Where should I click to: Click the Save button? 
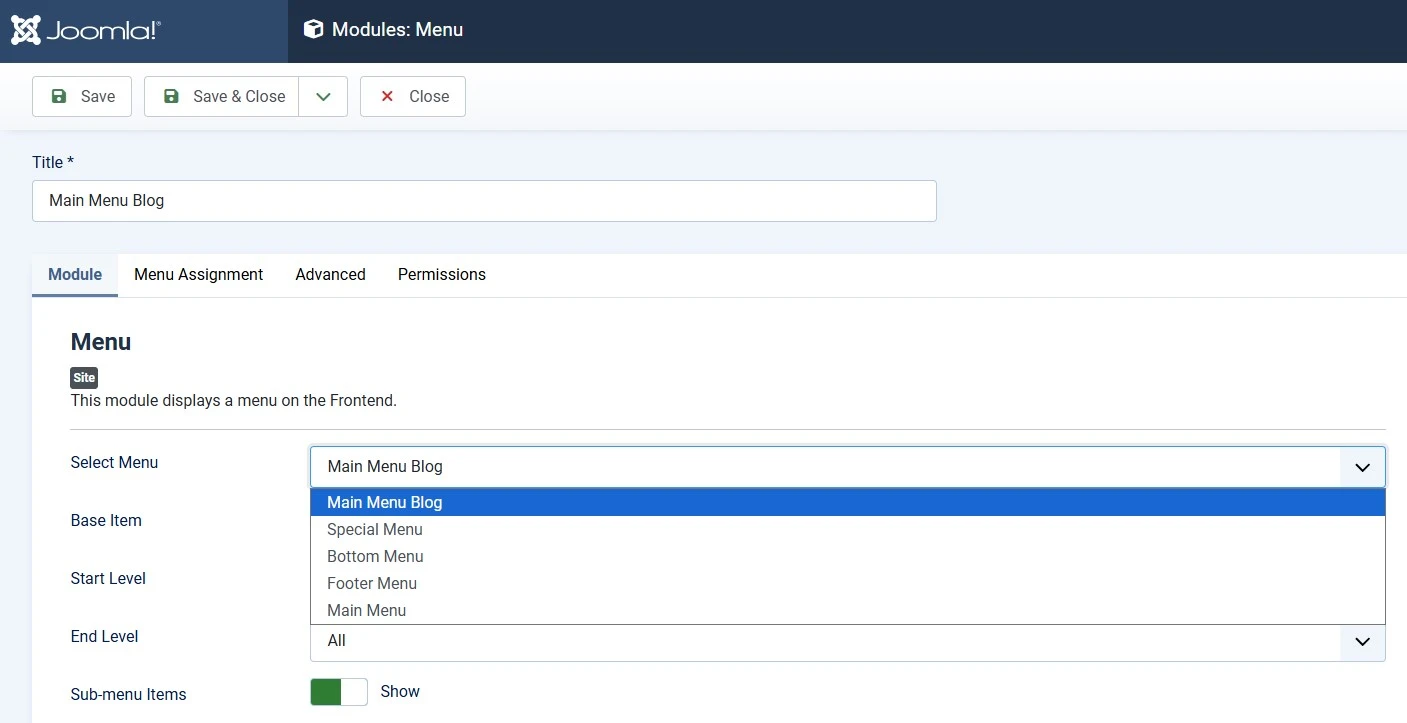82,97
